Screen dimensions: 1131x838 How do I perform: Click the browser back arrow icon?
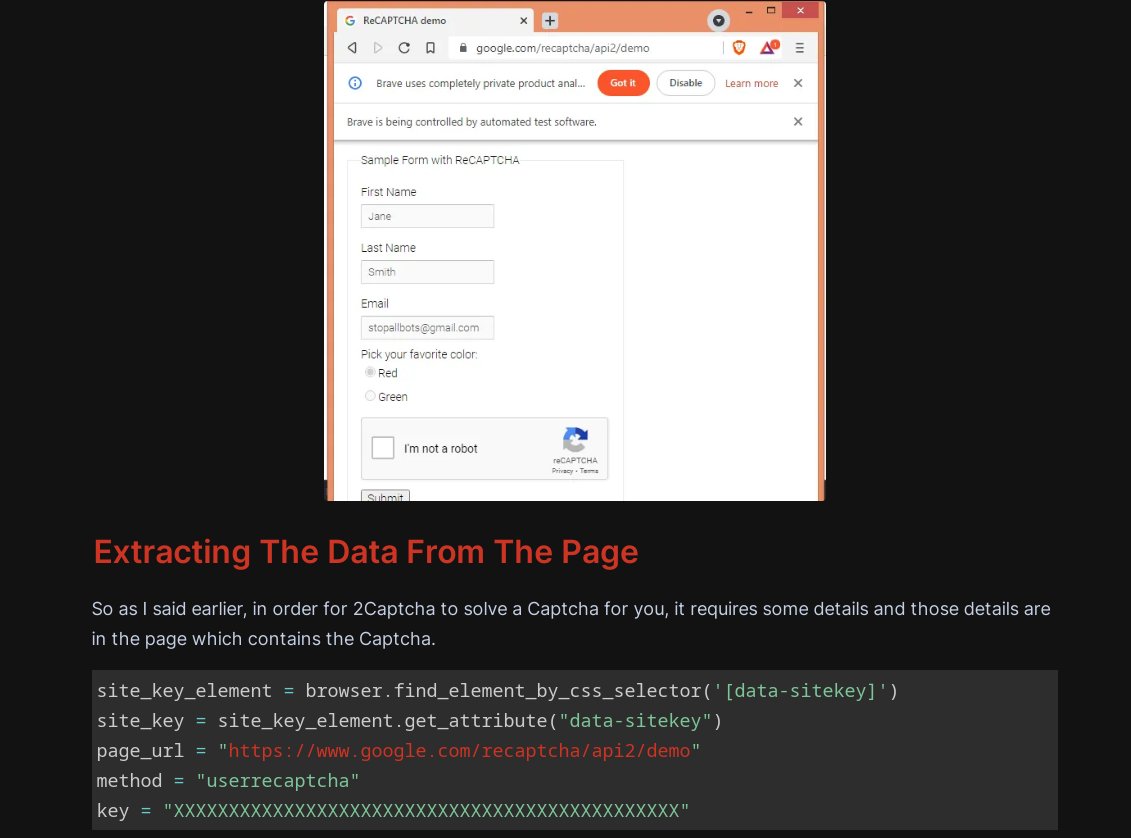[x=352, y=48]
